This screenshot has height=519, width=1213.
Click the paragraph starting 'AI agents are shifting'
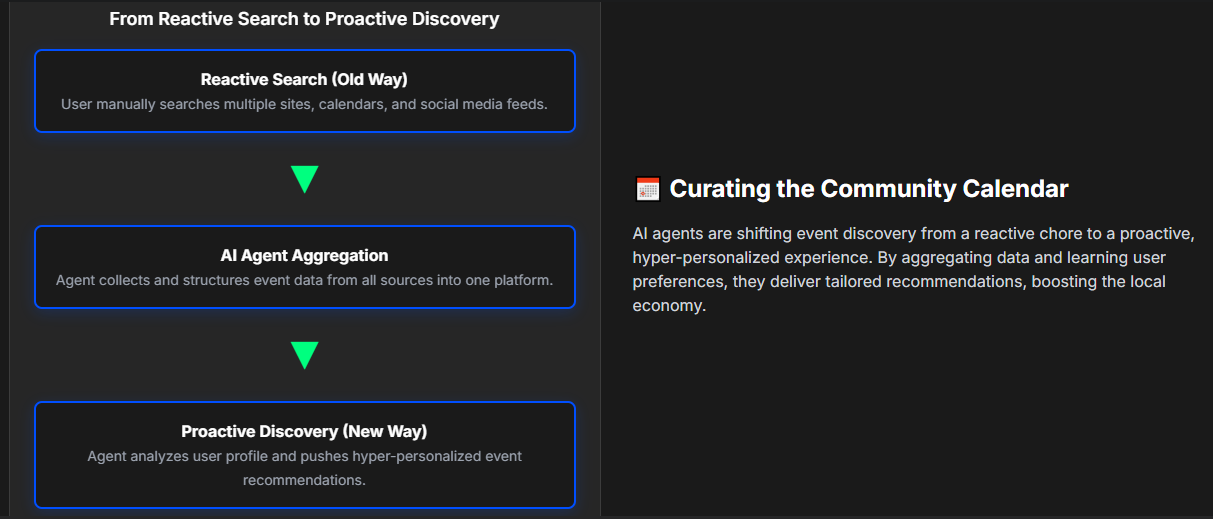click(913, 270)
